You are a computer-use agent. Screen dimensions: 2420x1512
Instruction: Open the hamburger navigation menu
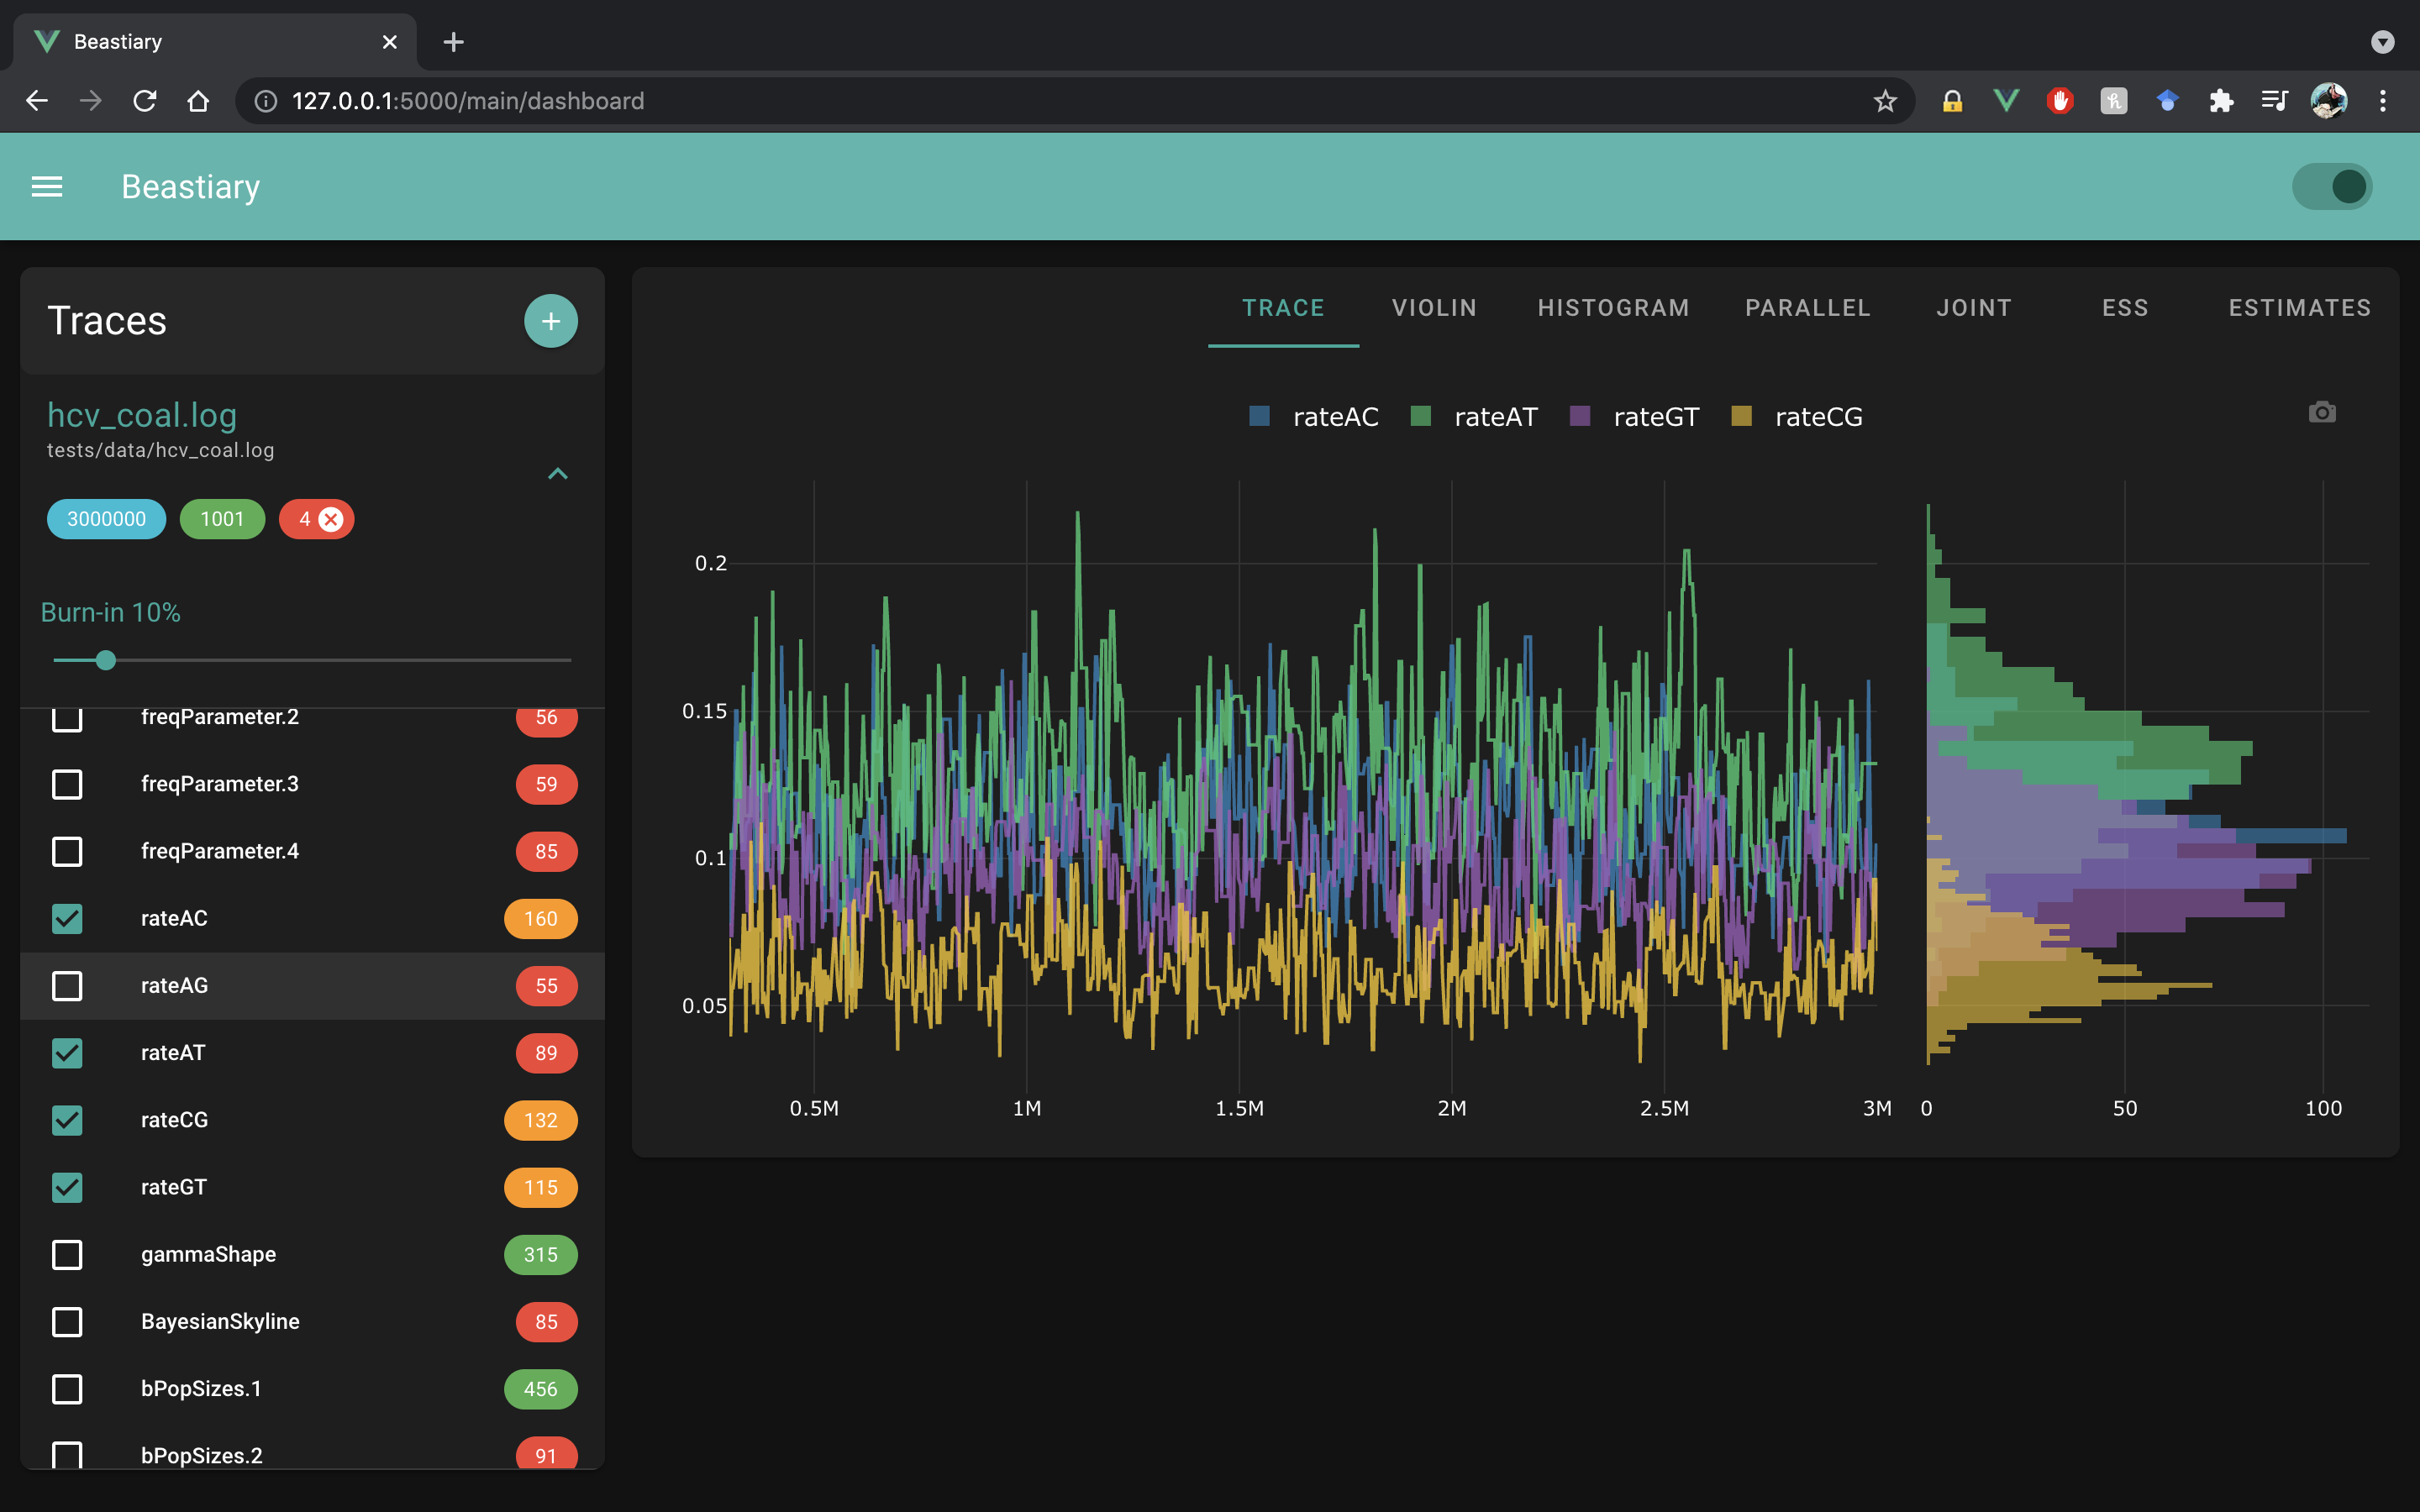click(x=47, y=187)
